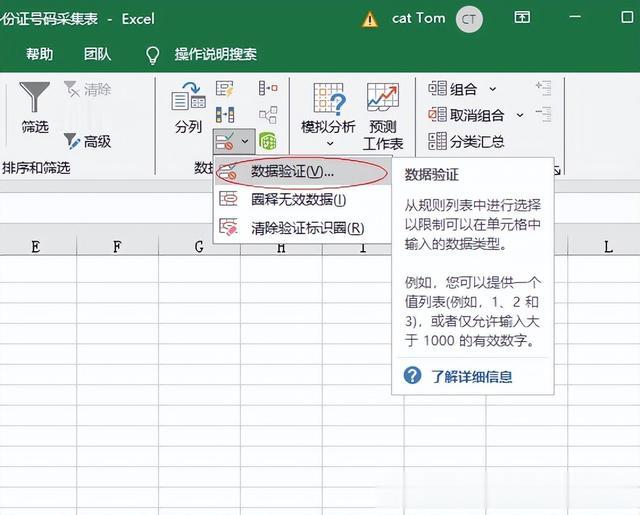Click the green Manage Data Model icon

268,141
